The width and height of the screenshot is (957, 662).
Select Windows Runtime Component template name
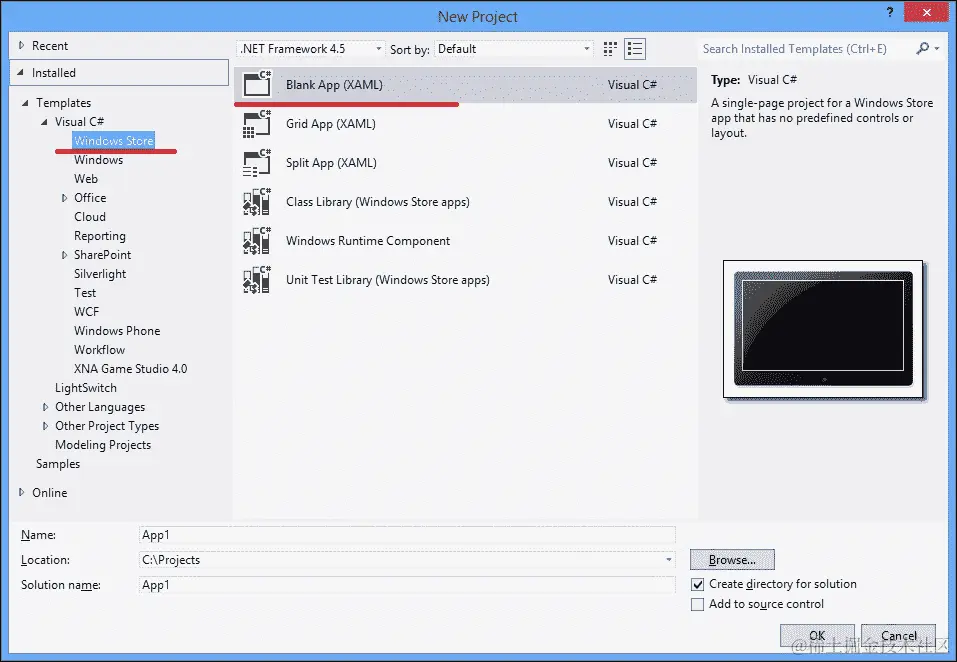coord(367,240)
